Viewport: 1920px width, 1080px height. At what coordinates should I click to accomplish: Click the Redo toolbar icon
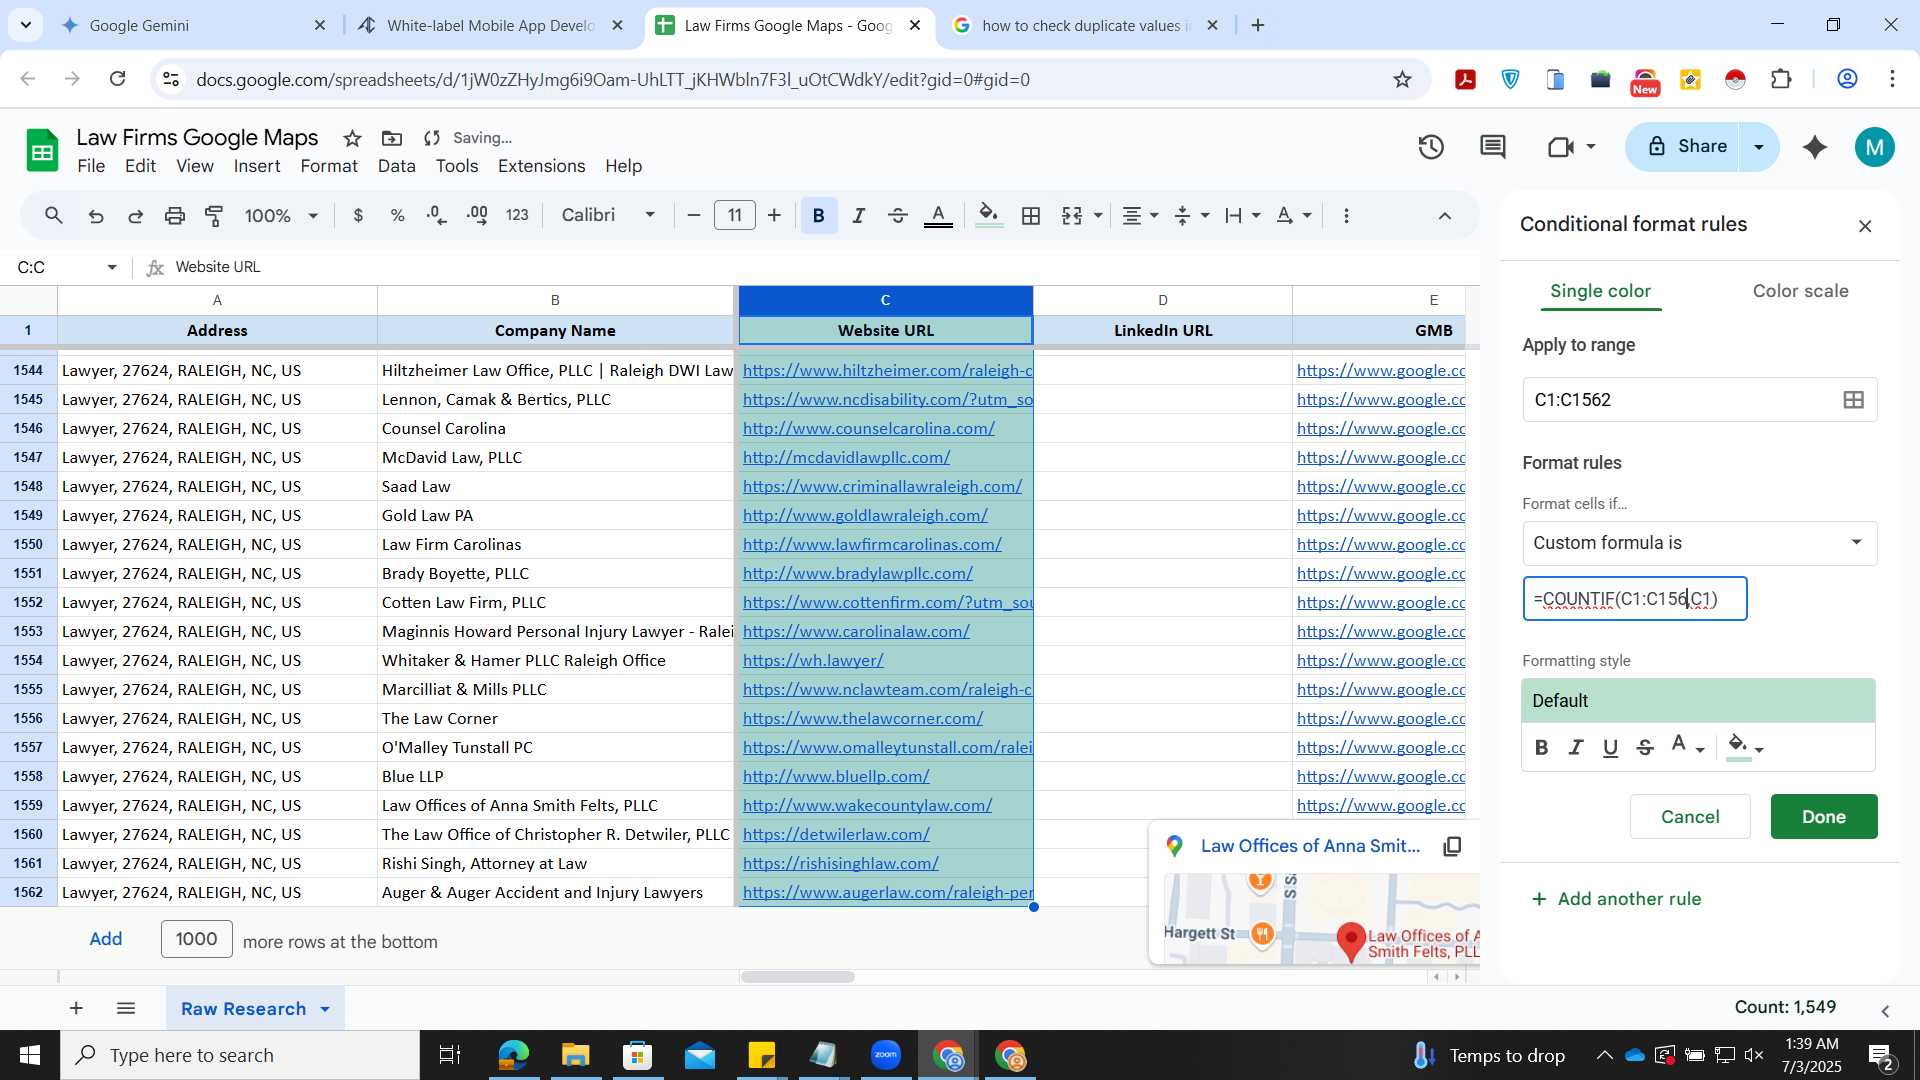[x=135, y=216]
